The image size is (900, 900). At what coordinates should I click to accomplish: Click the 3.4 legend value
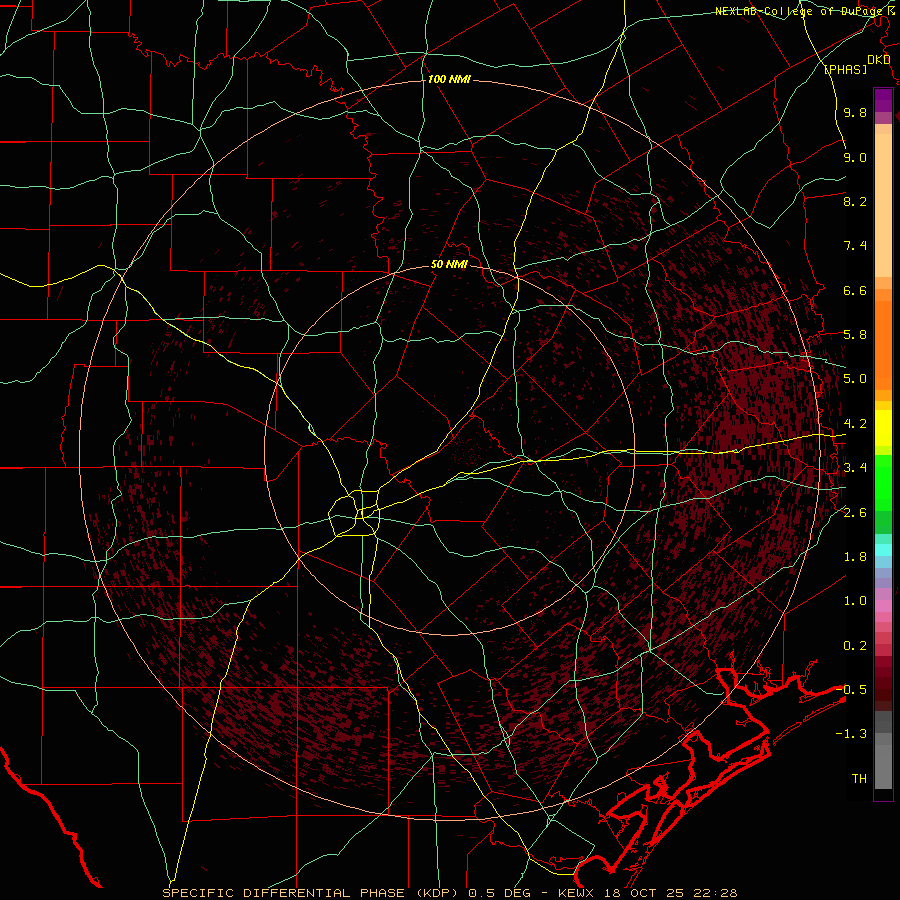point(855,468)
